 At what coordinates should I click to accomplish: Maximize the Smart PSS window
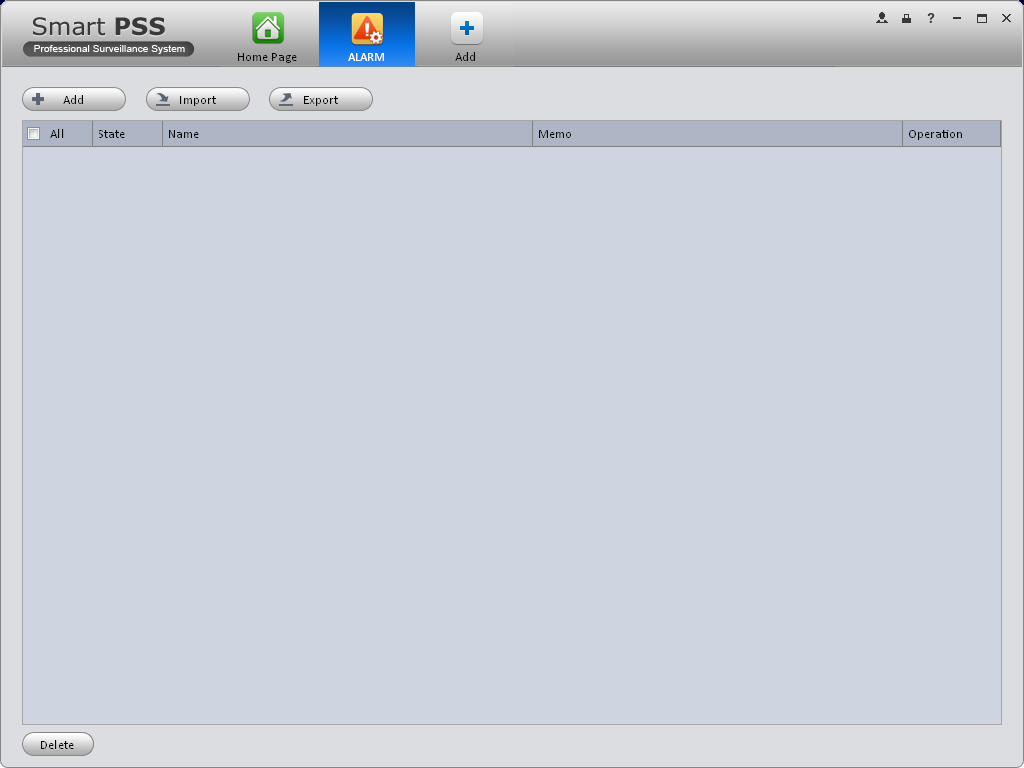[x=982, y=18]
